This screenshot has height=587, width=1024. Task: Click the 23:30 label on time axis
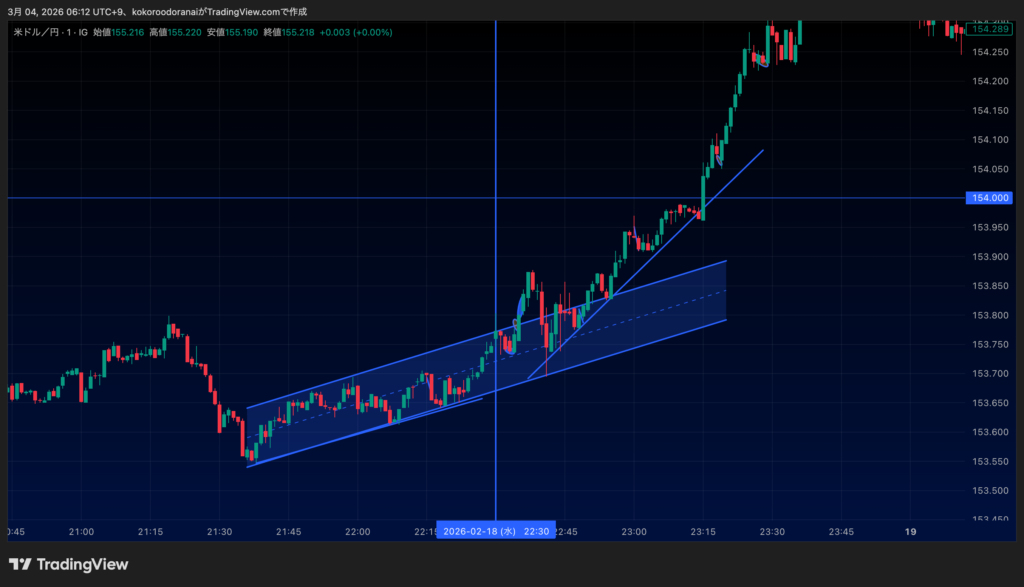pyautogui.click(x=771, y=531)
